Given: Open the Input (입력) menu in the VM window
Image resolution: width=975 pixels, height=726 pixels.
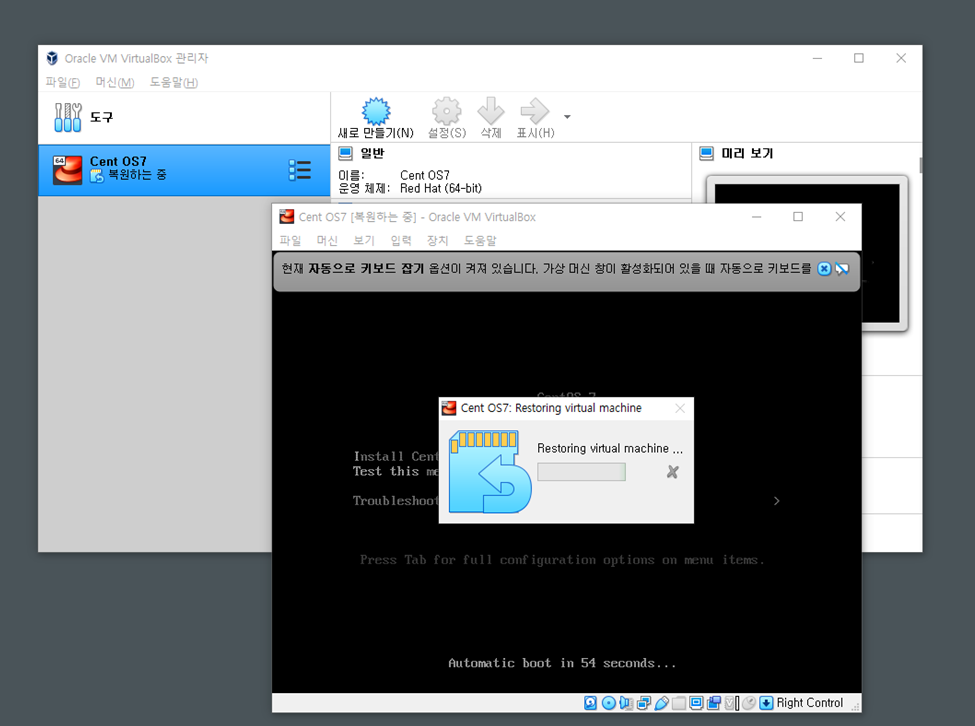Looking at the screenshot, I should point(401,240).
